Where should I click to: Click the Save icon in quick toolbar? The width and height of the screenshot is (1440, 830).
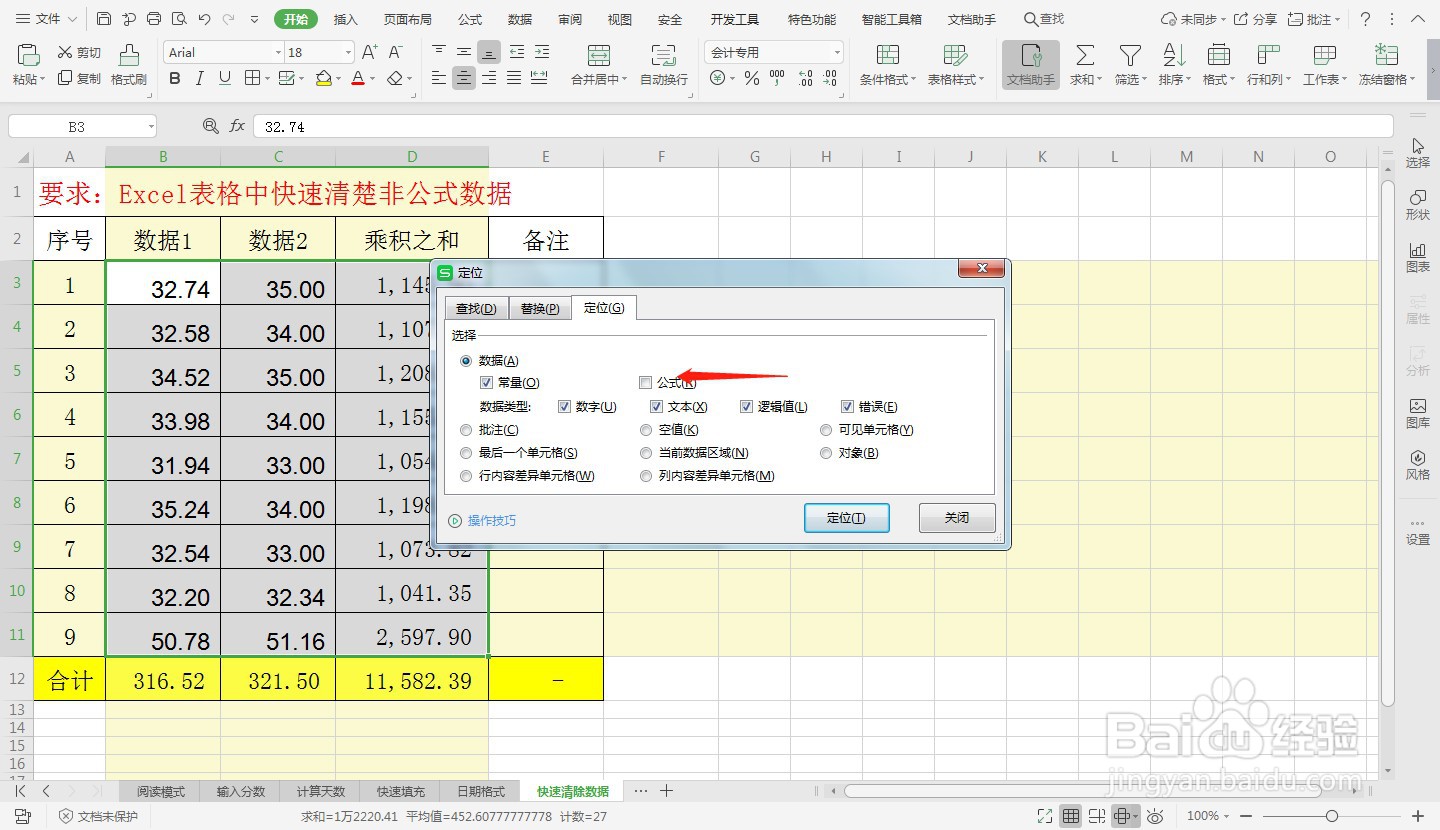pos(105,19)
